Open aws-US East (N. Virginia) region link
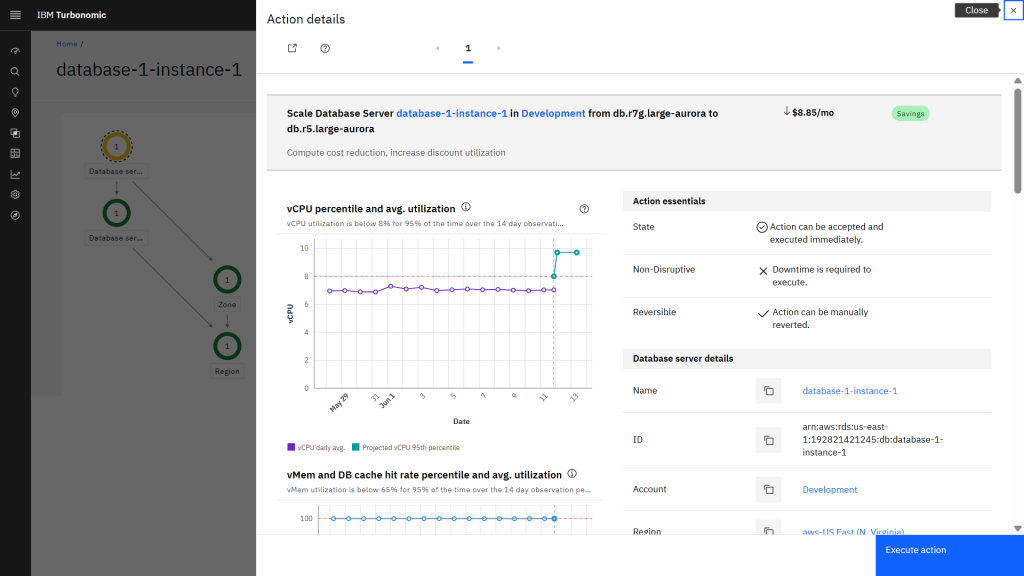Image resolution: width=1024 pixels, height=576 pixels. [853, 532]
